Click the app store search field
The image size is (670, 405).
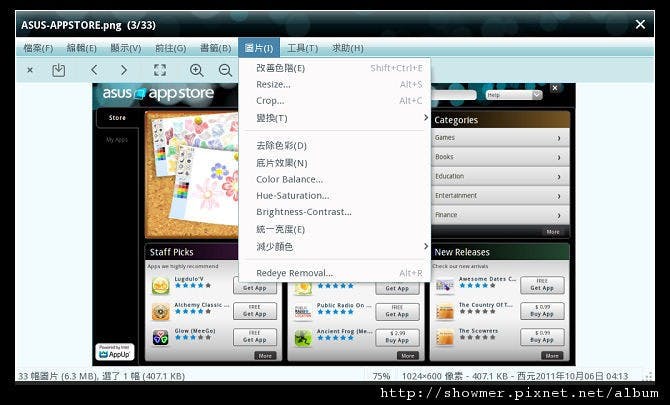453,95
